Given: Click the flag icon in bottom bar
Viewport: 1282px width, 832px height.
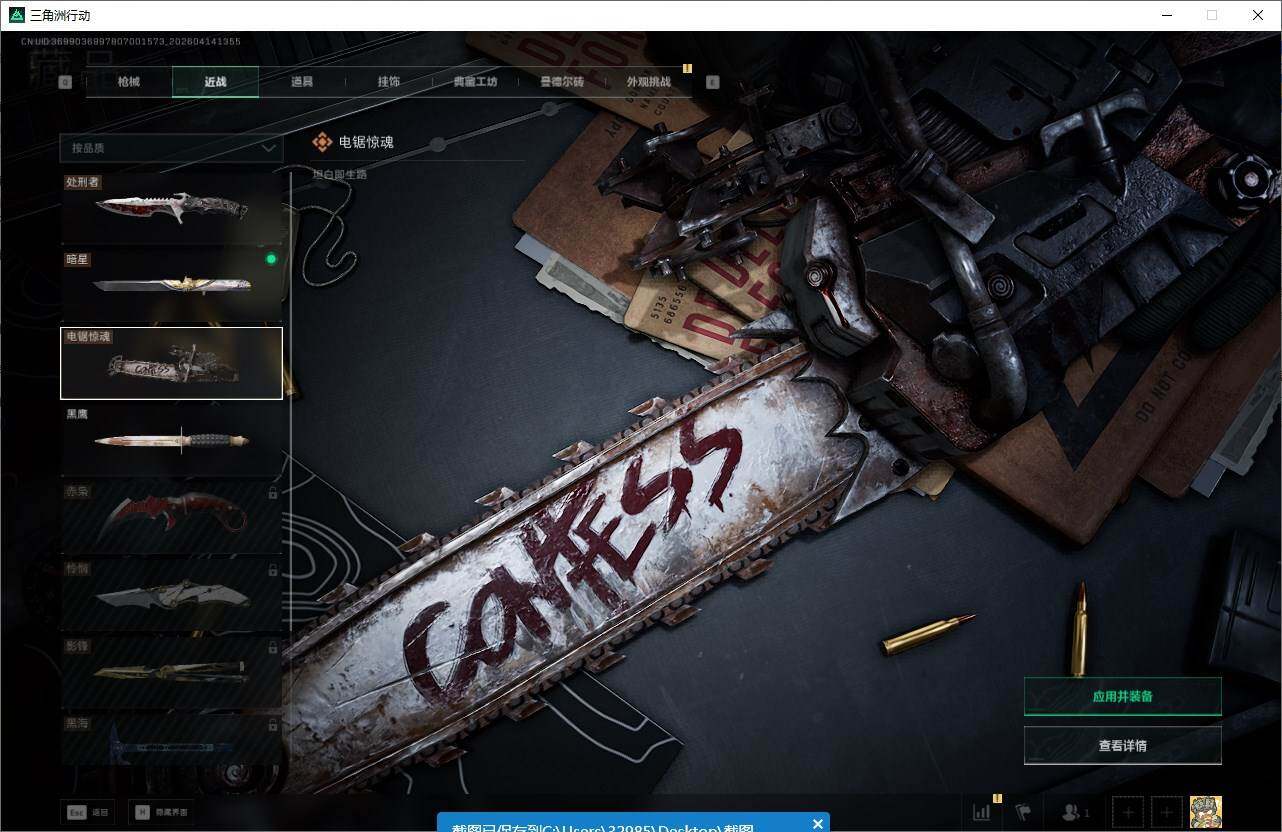Looking at the screenshot, I should point(1022,812).
